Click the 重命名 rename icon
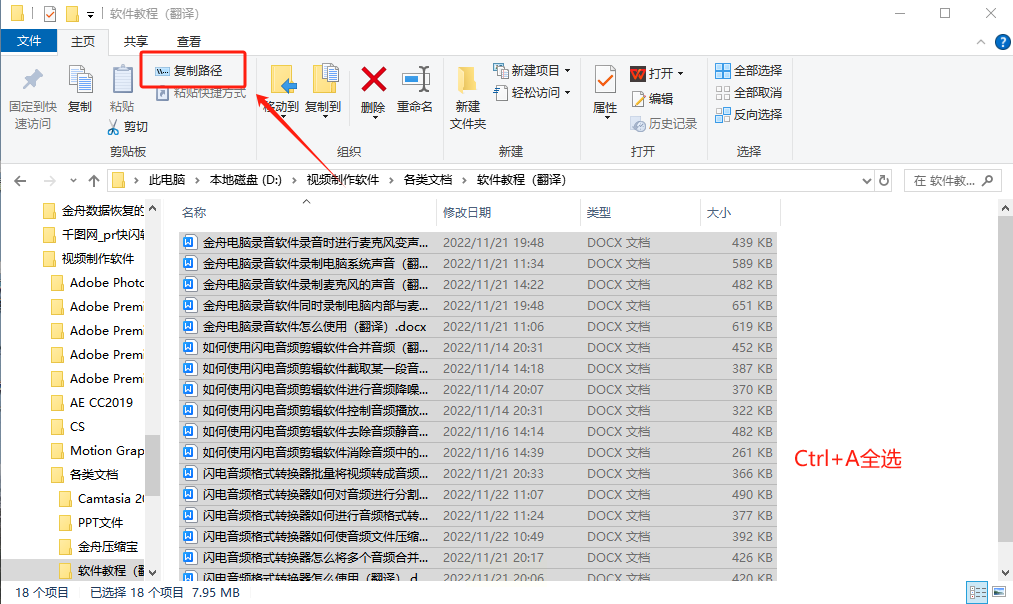Viewport: 1013px width, 604px height. pos(415,79)
